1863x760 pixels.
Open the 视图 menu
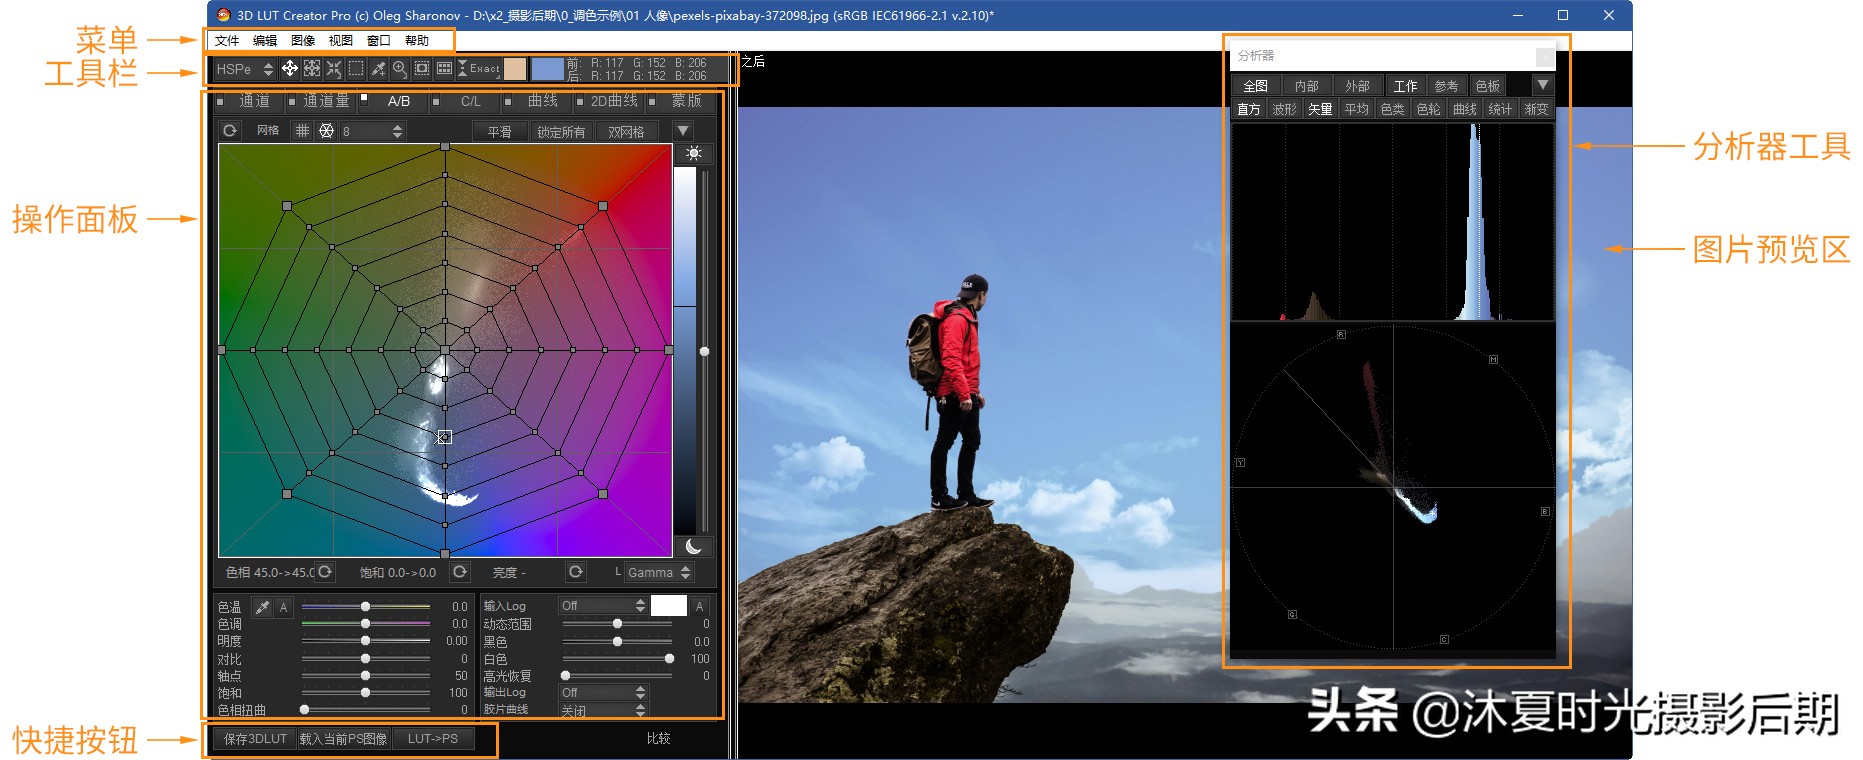341,41
